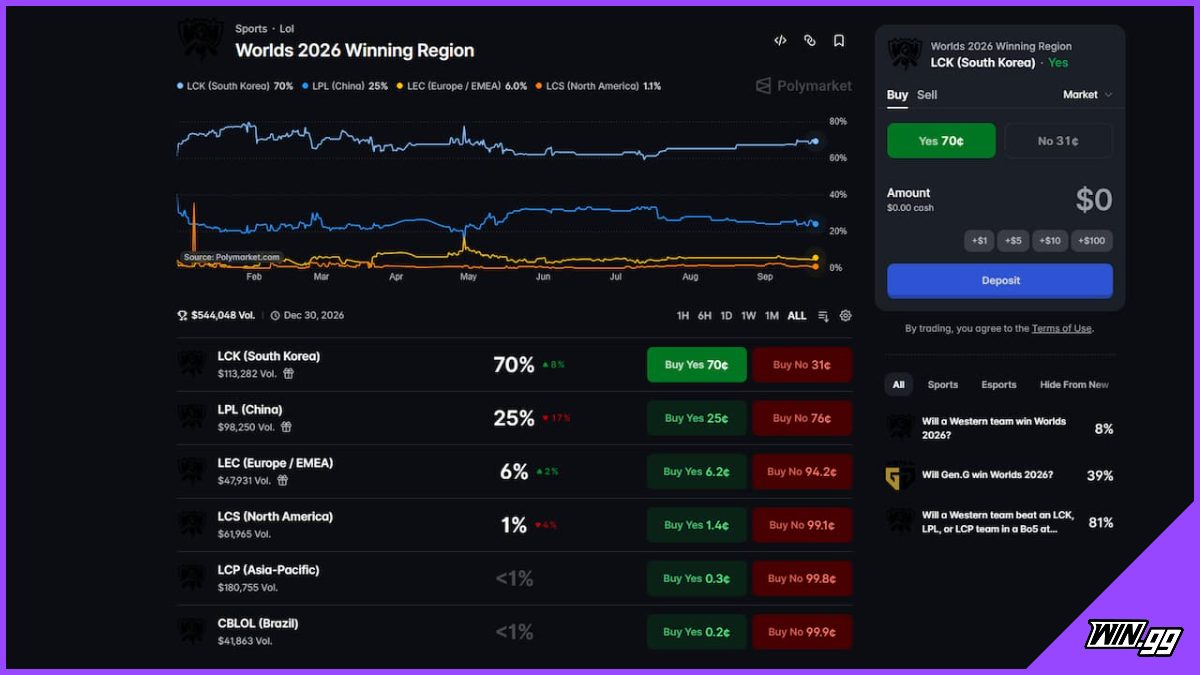
Task: Open the Terms of Use link
Action: coord(1061,329)
